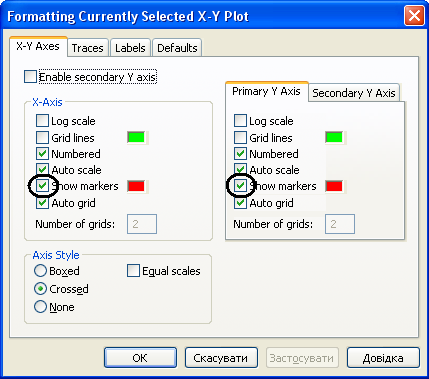
Task: Click the Скасувати cancel button
Action: tap(221, 358)
